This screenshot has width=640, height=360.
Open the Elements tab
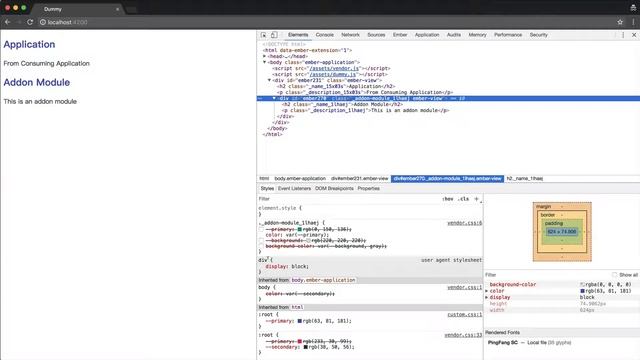[x=298, y=35]
